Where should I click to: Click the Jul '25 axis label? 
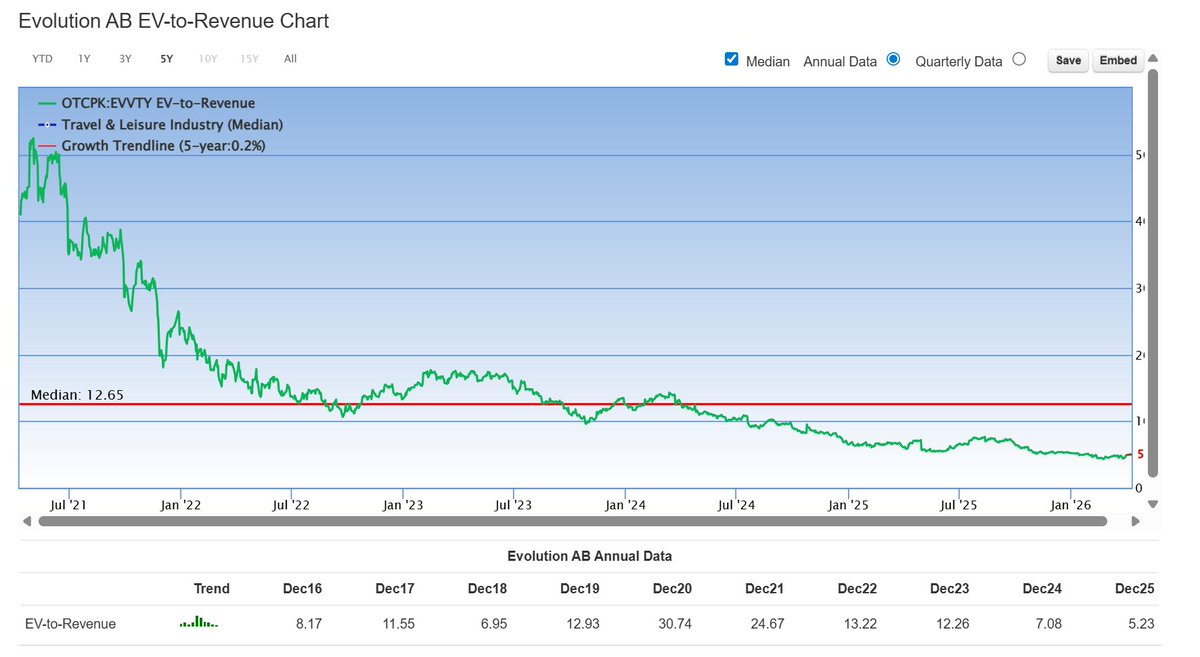point(959,505)
